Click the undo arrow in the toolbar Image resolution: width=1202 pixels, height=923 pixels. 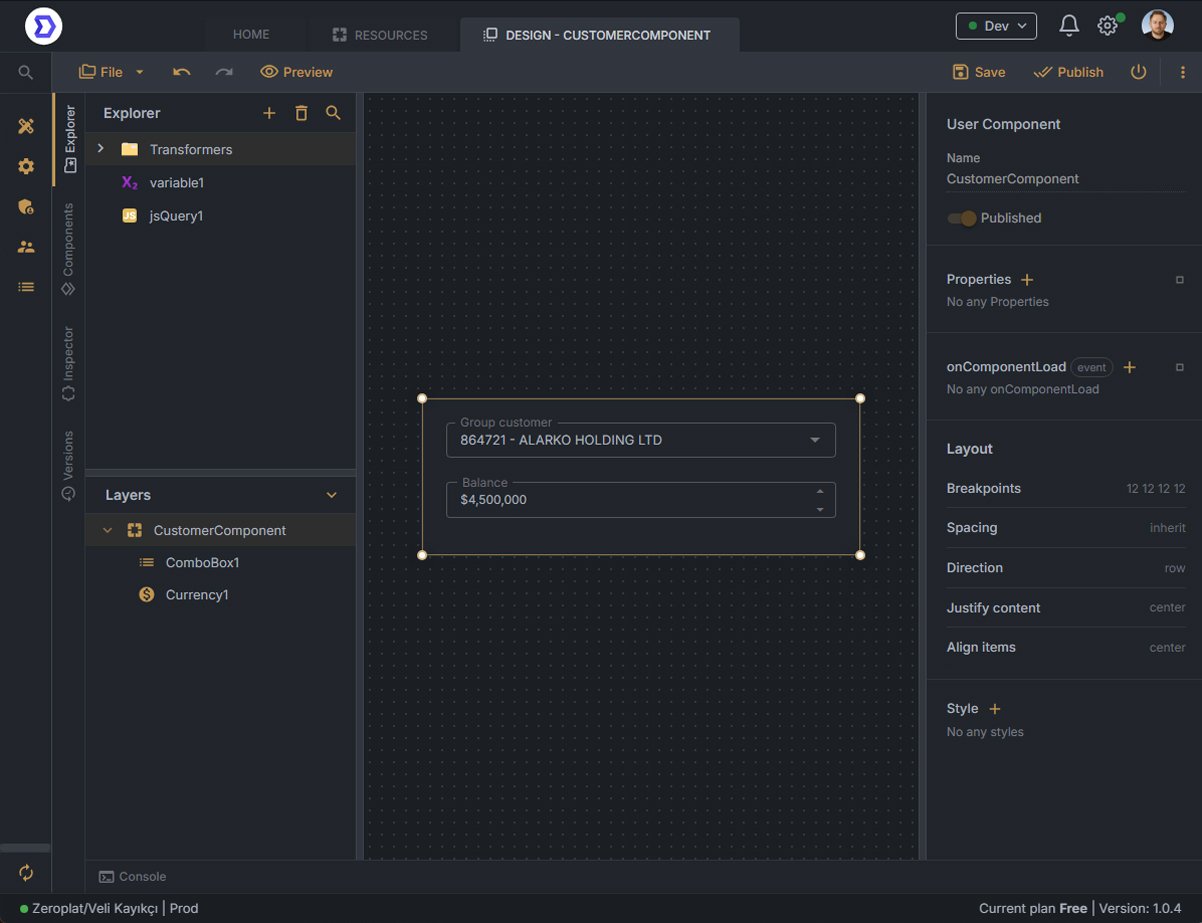tap(181, 72)
